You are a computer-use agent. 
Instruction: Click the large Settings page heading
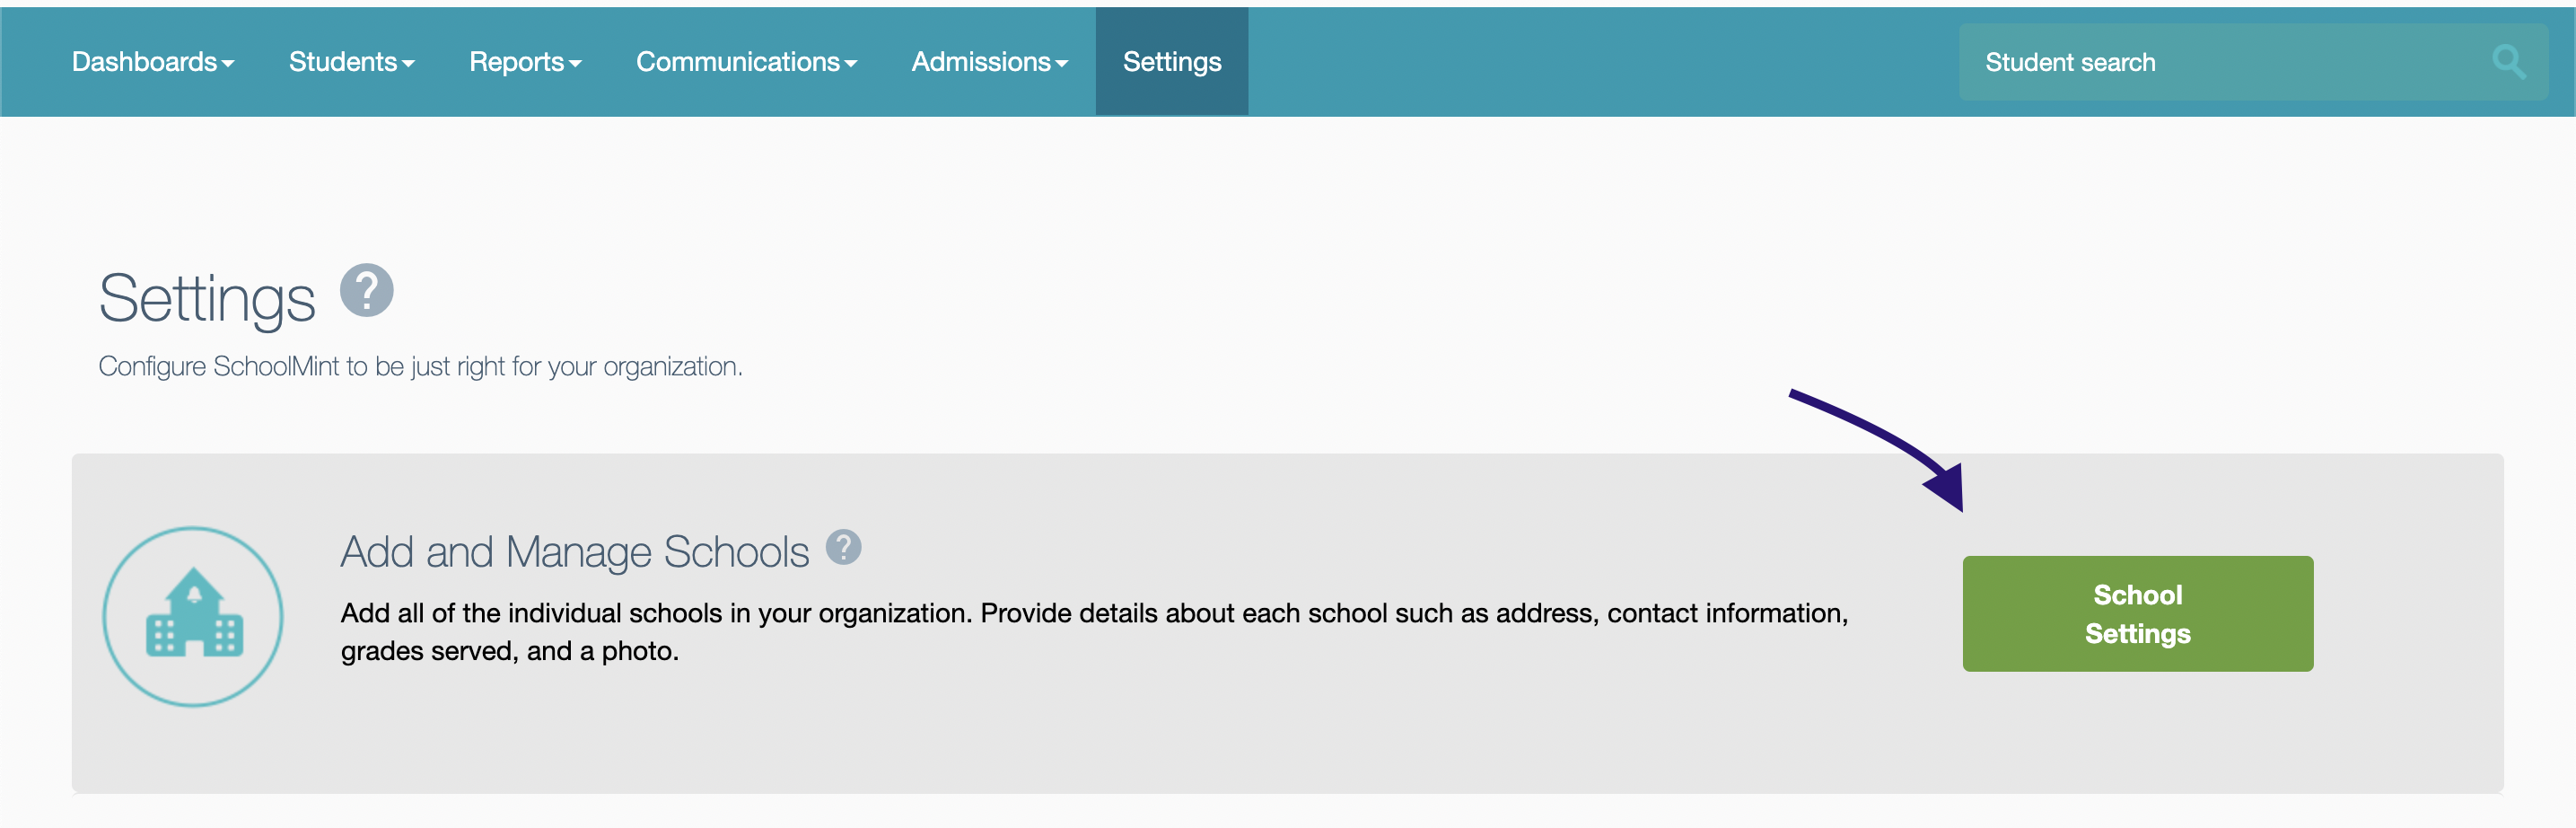coord(207,298)
